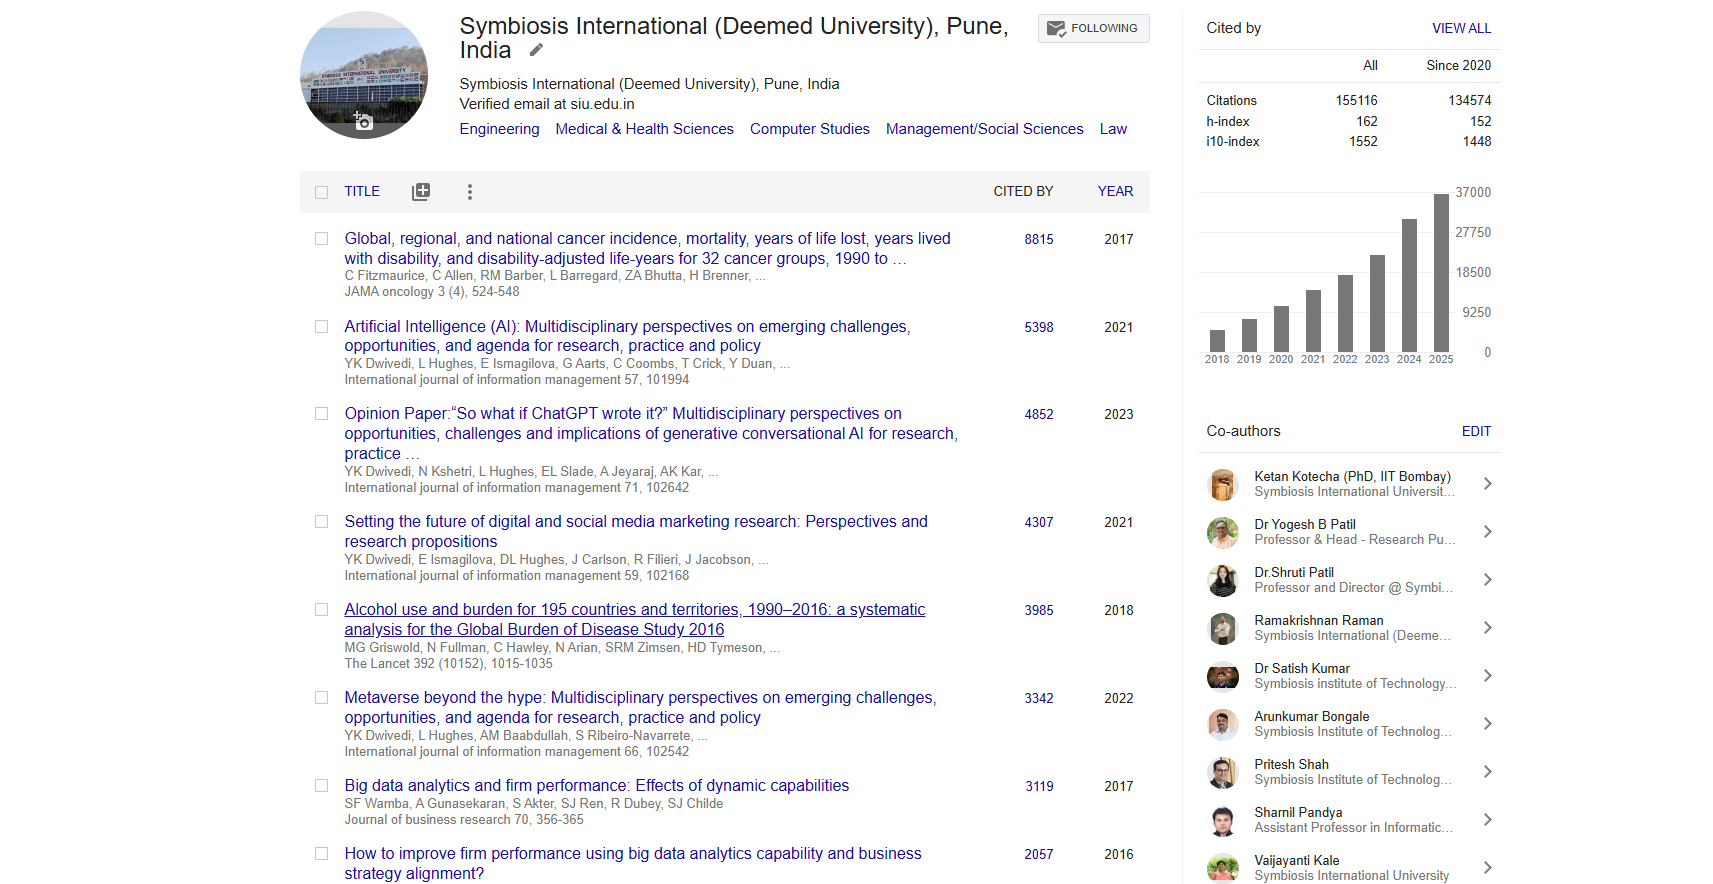Open the Engineering interest tag
This screenshot has height=884, width=1713.
tap(499, 129)
